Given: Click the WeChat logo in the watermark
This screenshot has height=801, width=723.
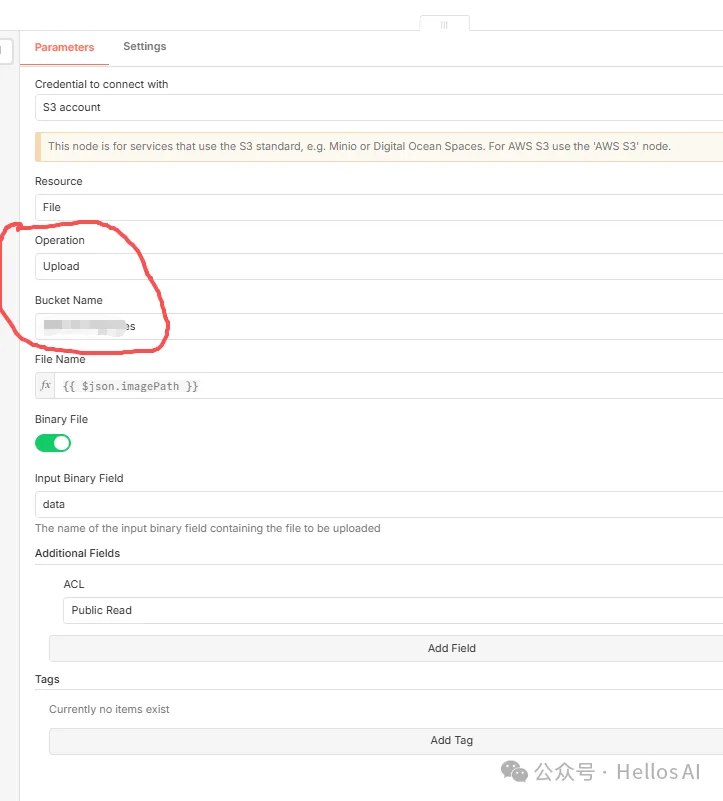Looking at the screenshot, I should (x=514, y=771).
